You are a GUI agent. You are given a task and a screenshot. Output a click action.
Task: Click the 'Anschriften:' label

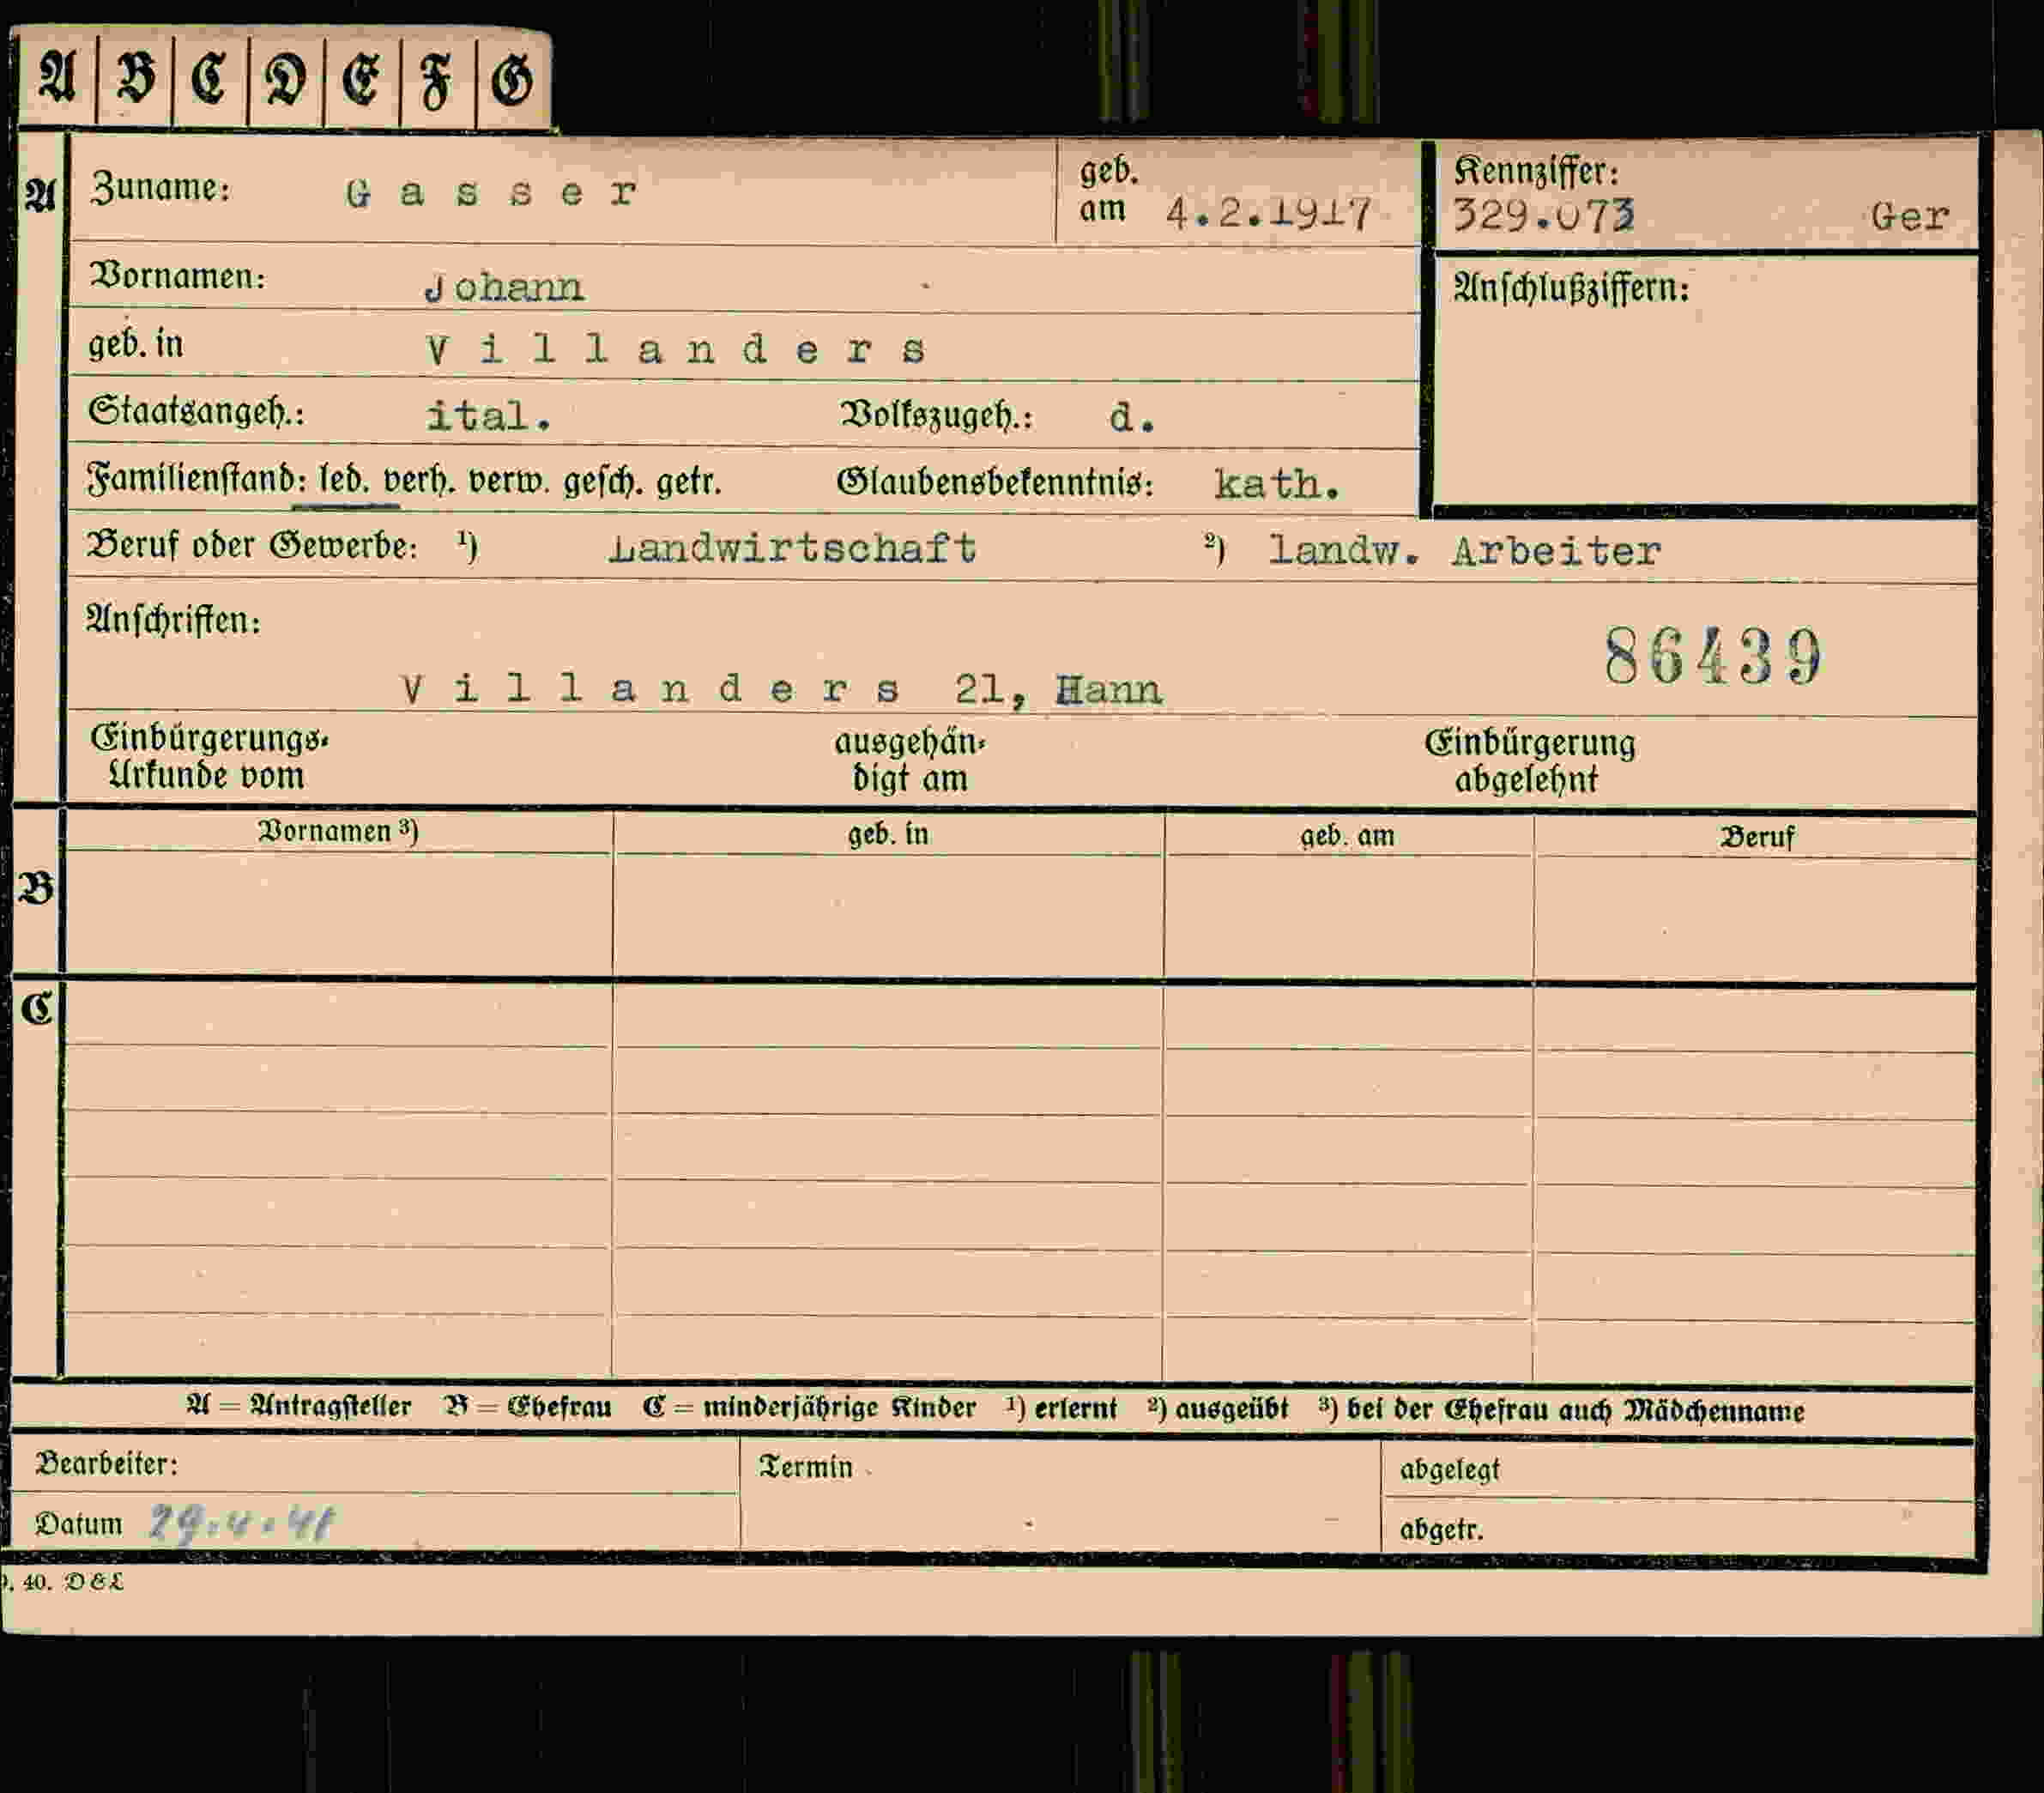click(173, 621)
